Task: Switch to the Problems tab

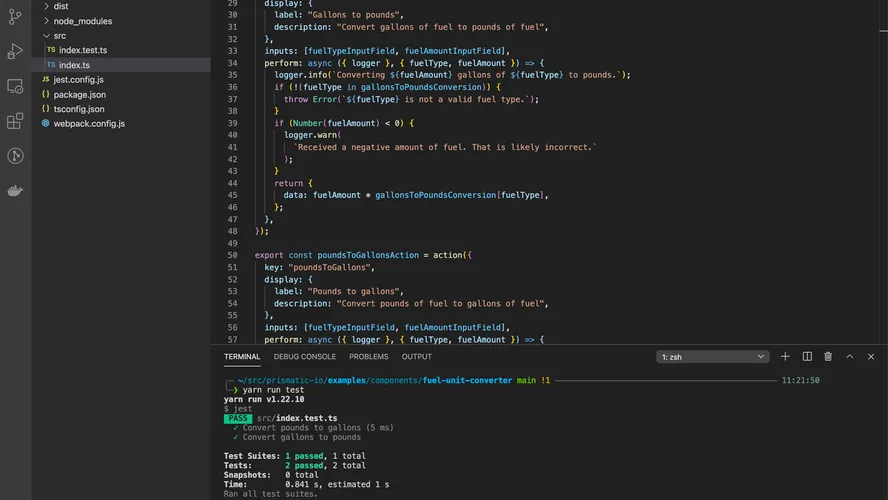Action: pos(369,357)
